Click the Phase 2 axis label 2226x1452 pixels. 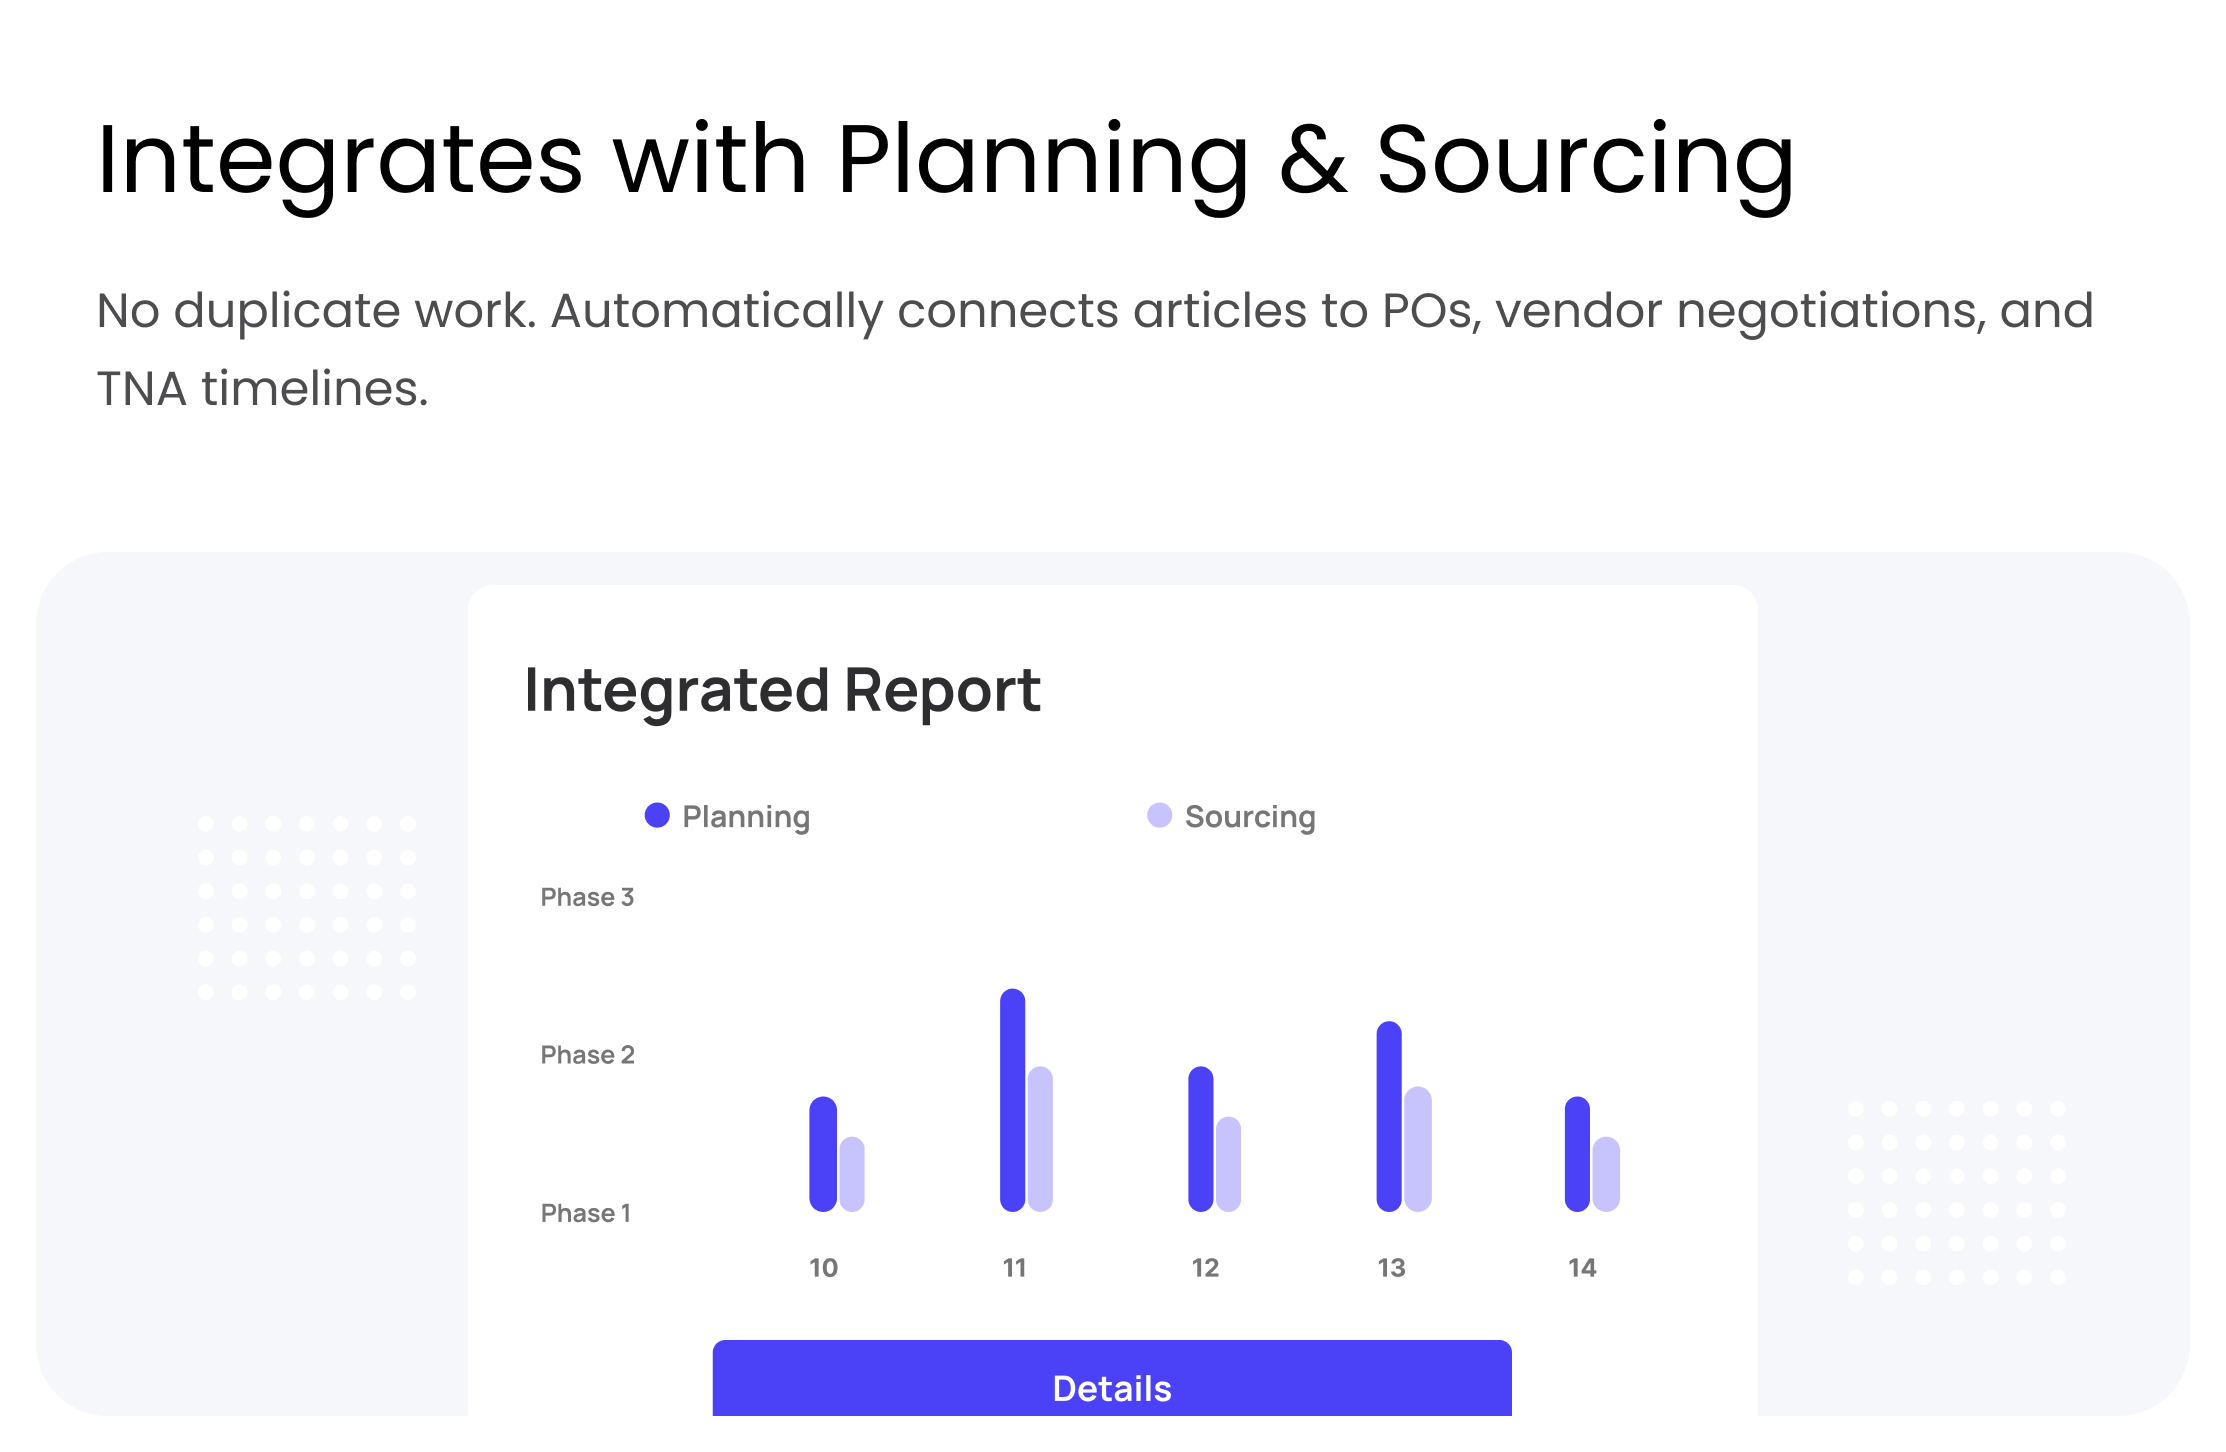point(587,1055)
